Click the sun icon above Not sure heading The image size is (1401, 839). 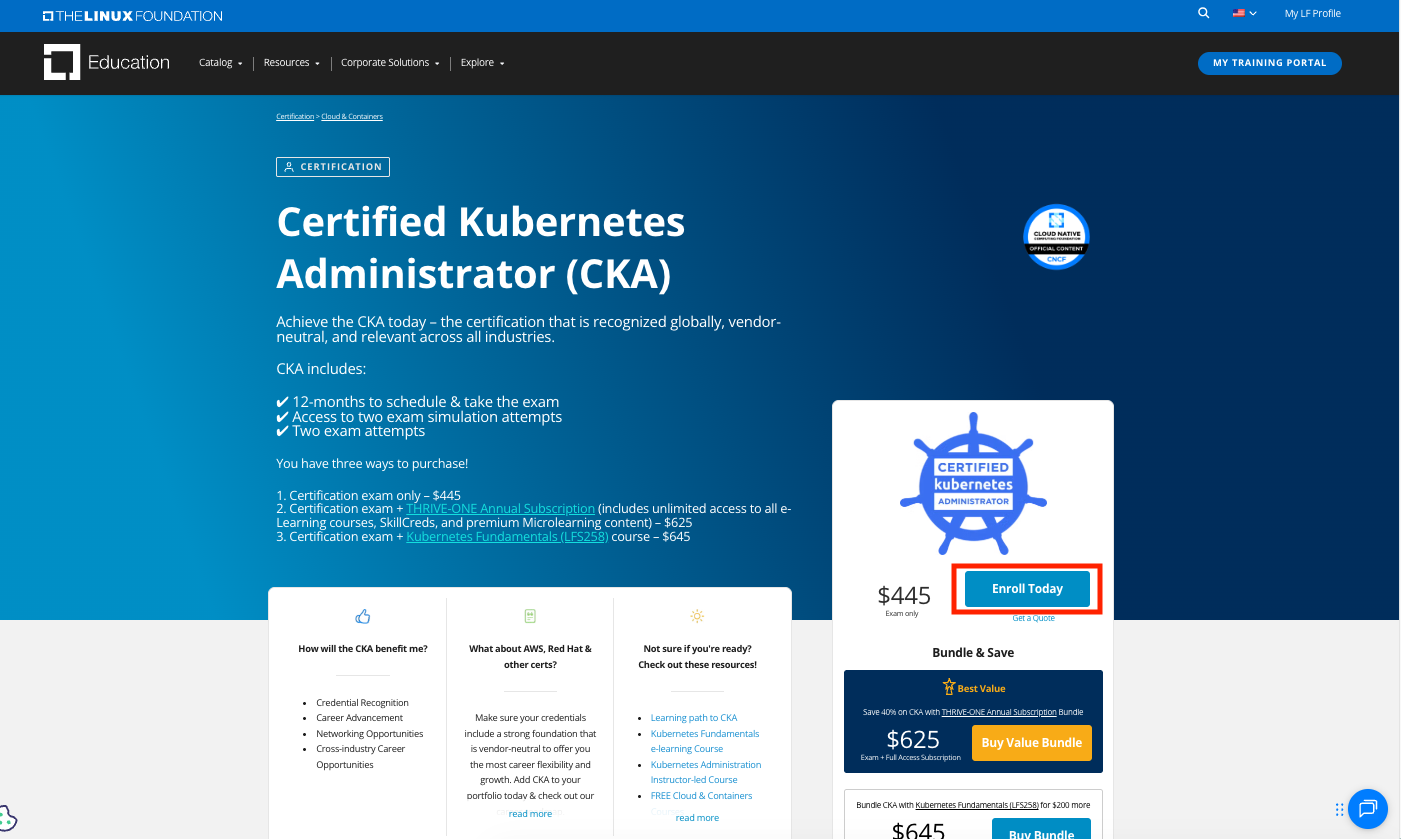pos(697,616)
